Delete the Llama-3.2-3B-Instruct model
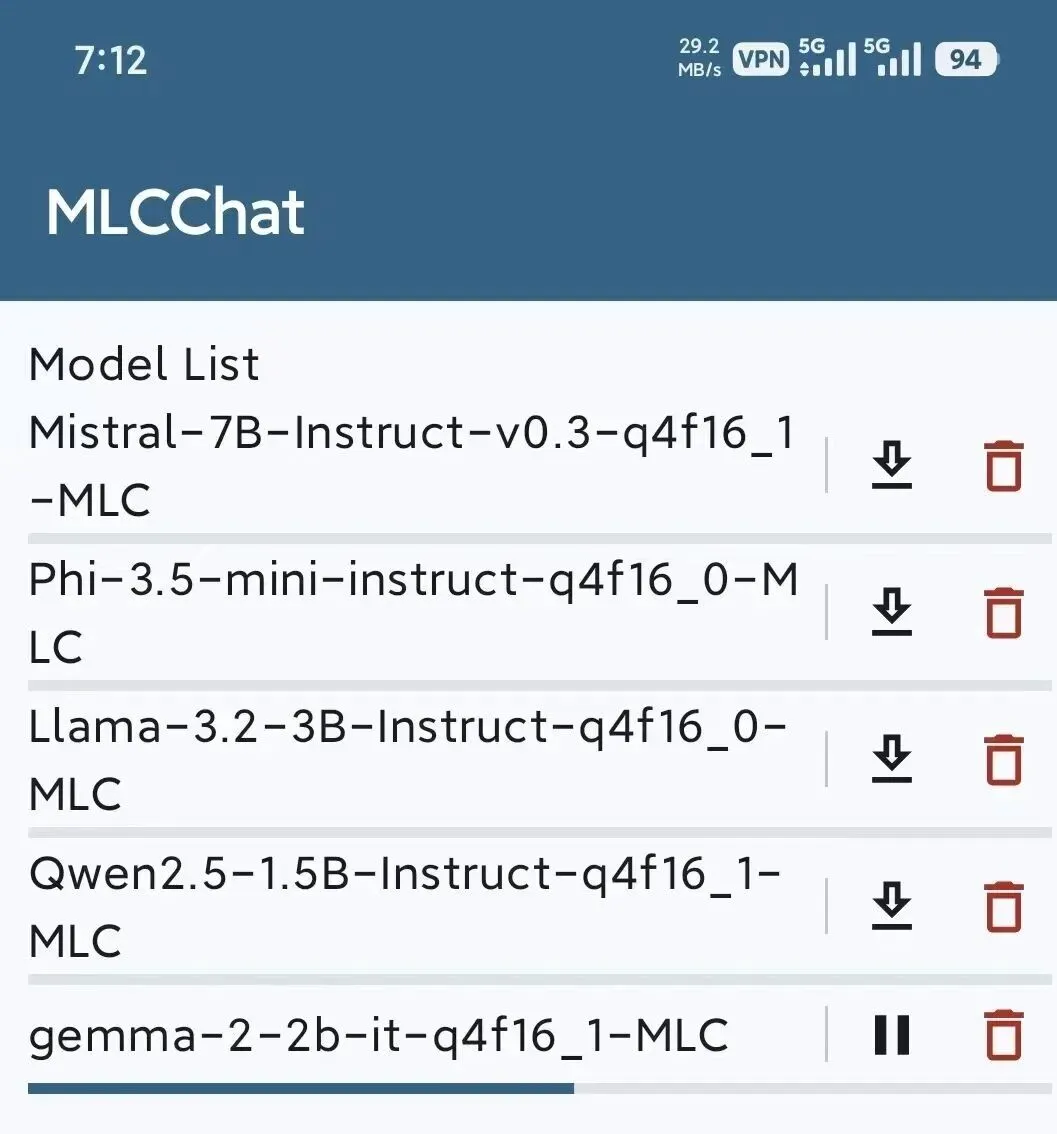The width and height of the screenshot is (1057, 1134). click(x=1003, y=760)
